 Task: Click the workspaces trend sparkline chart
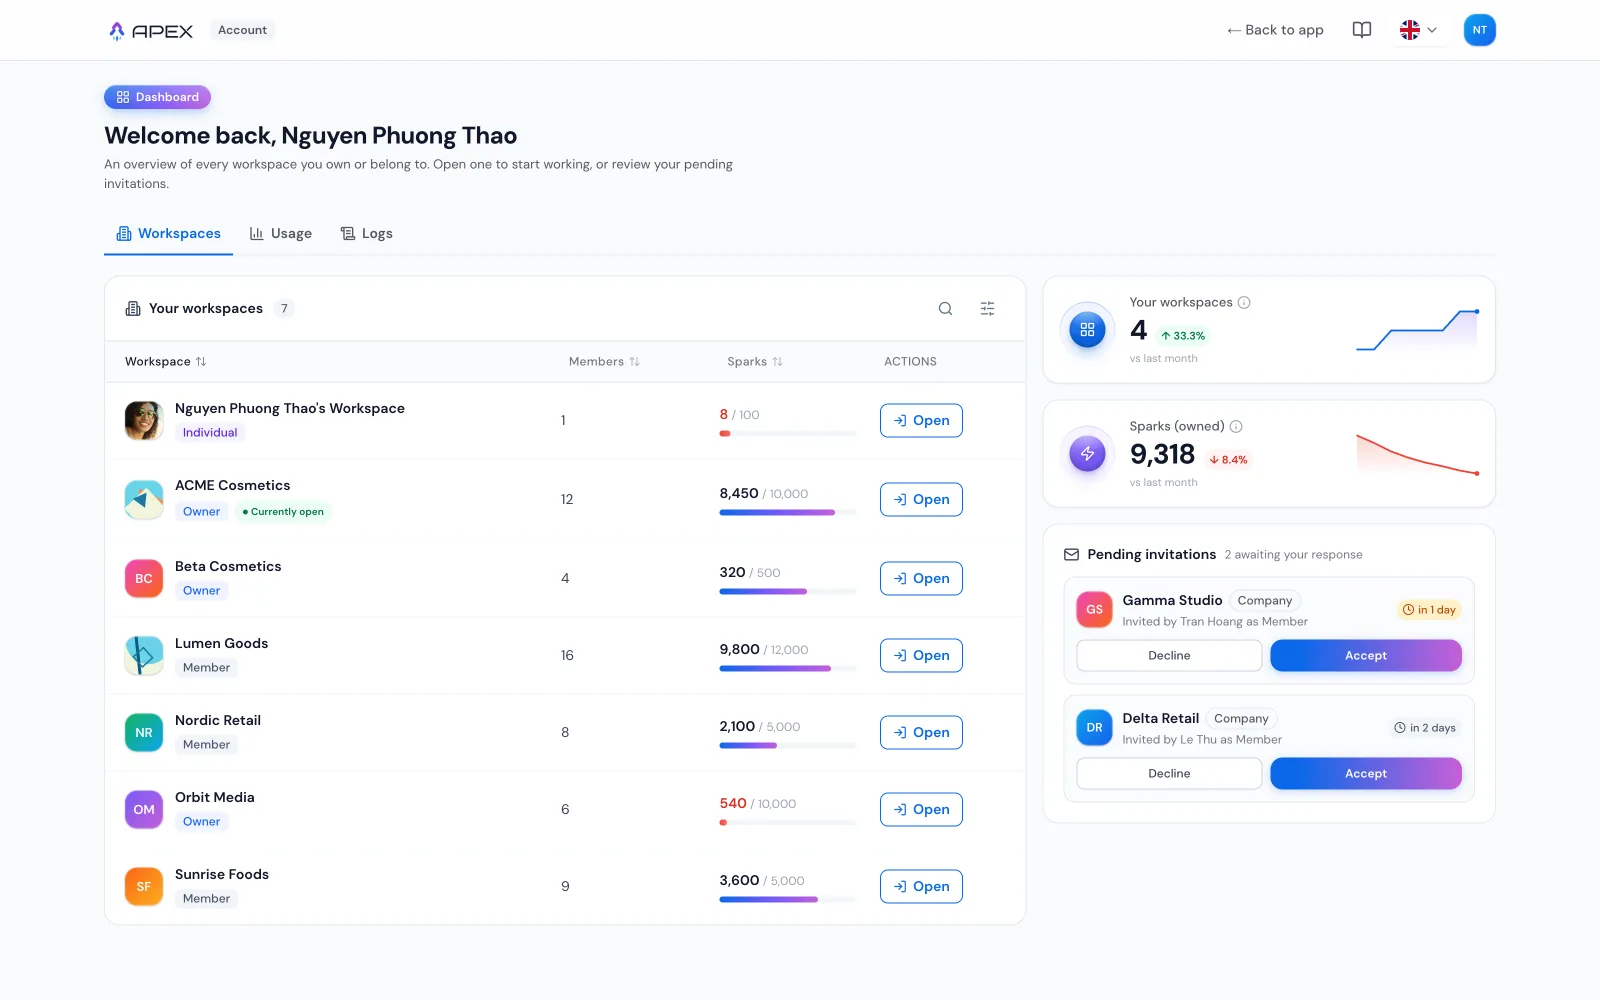pos(1417,330)
